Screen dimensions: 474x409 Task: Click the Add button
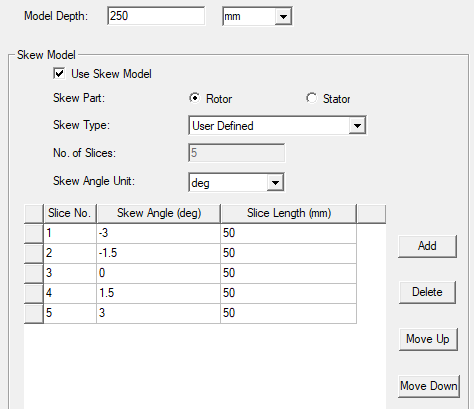coord(427,246)
